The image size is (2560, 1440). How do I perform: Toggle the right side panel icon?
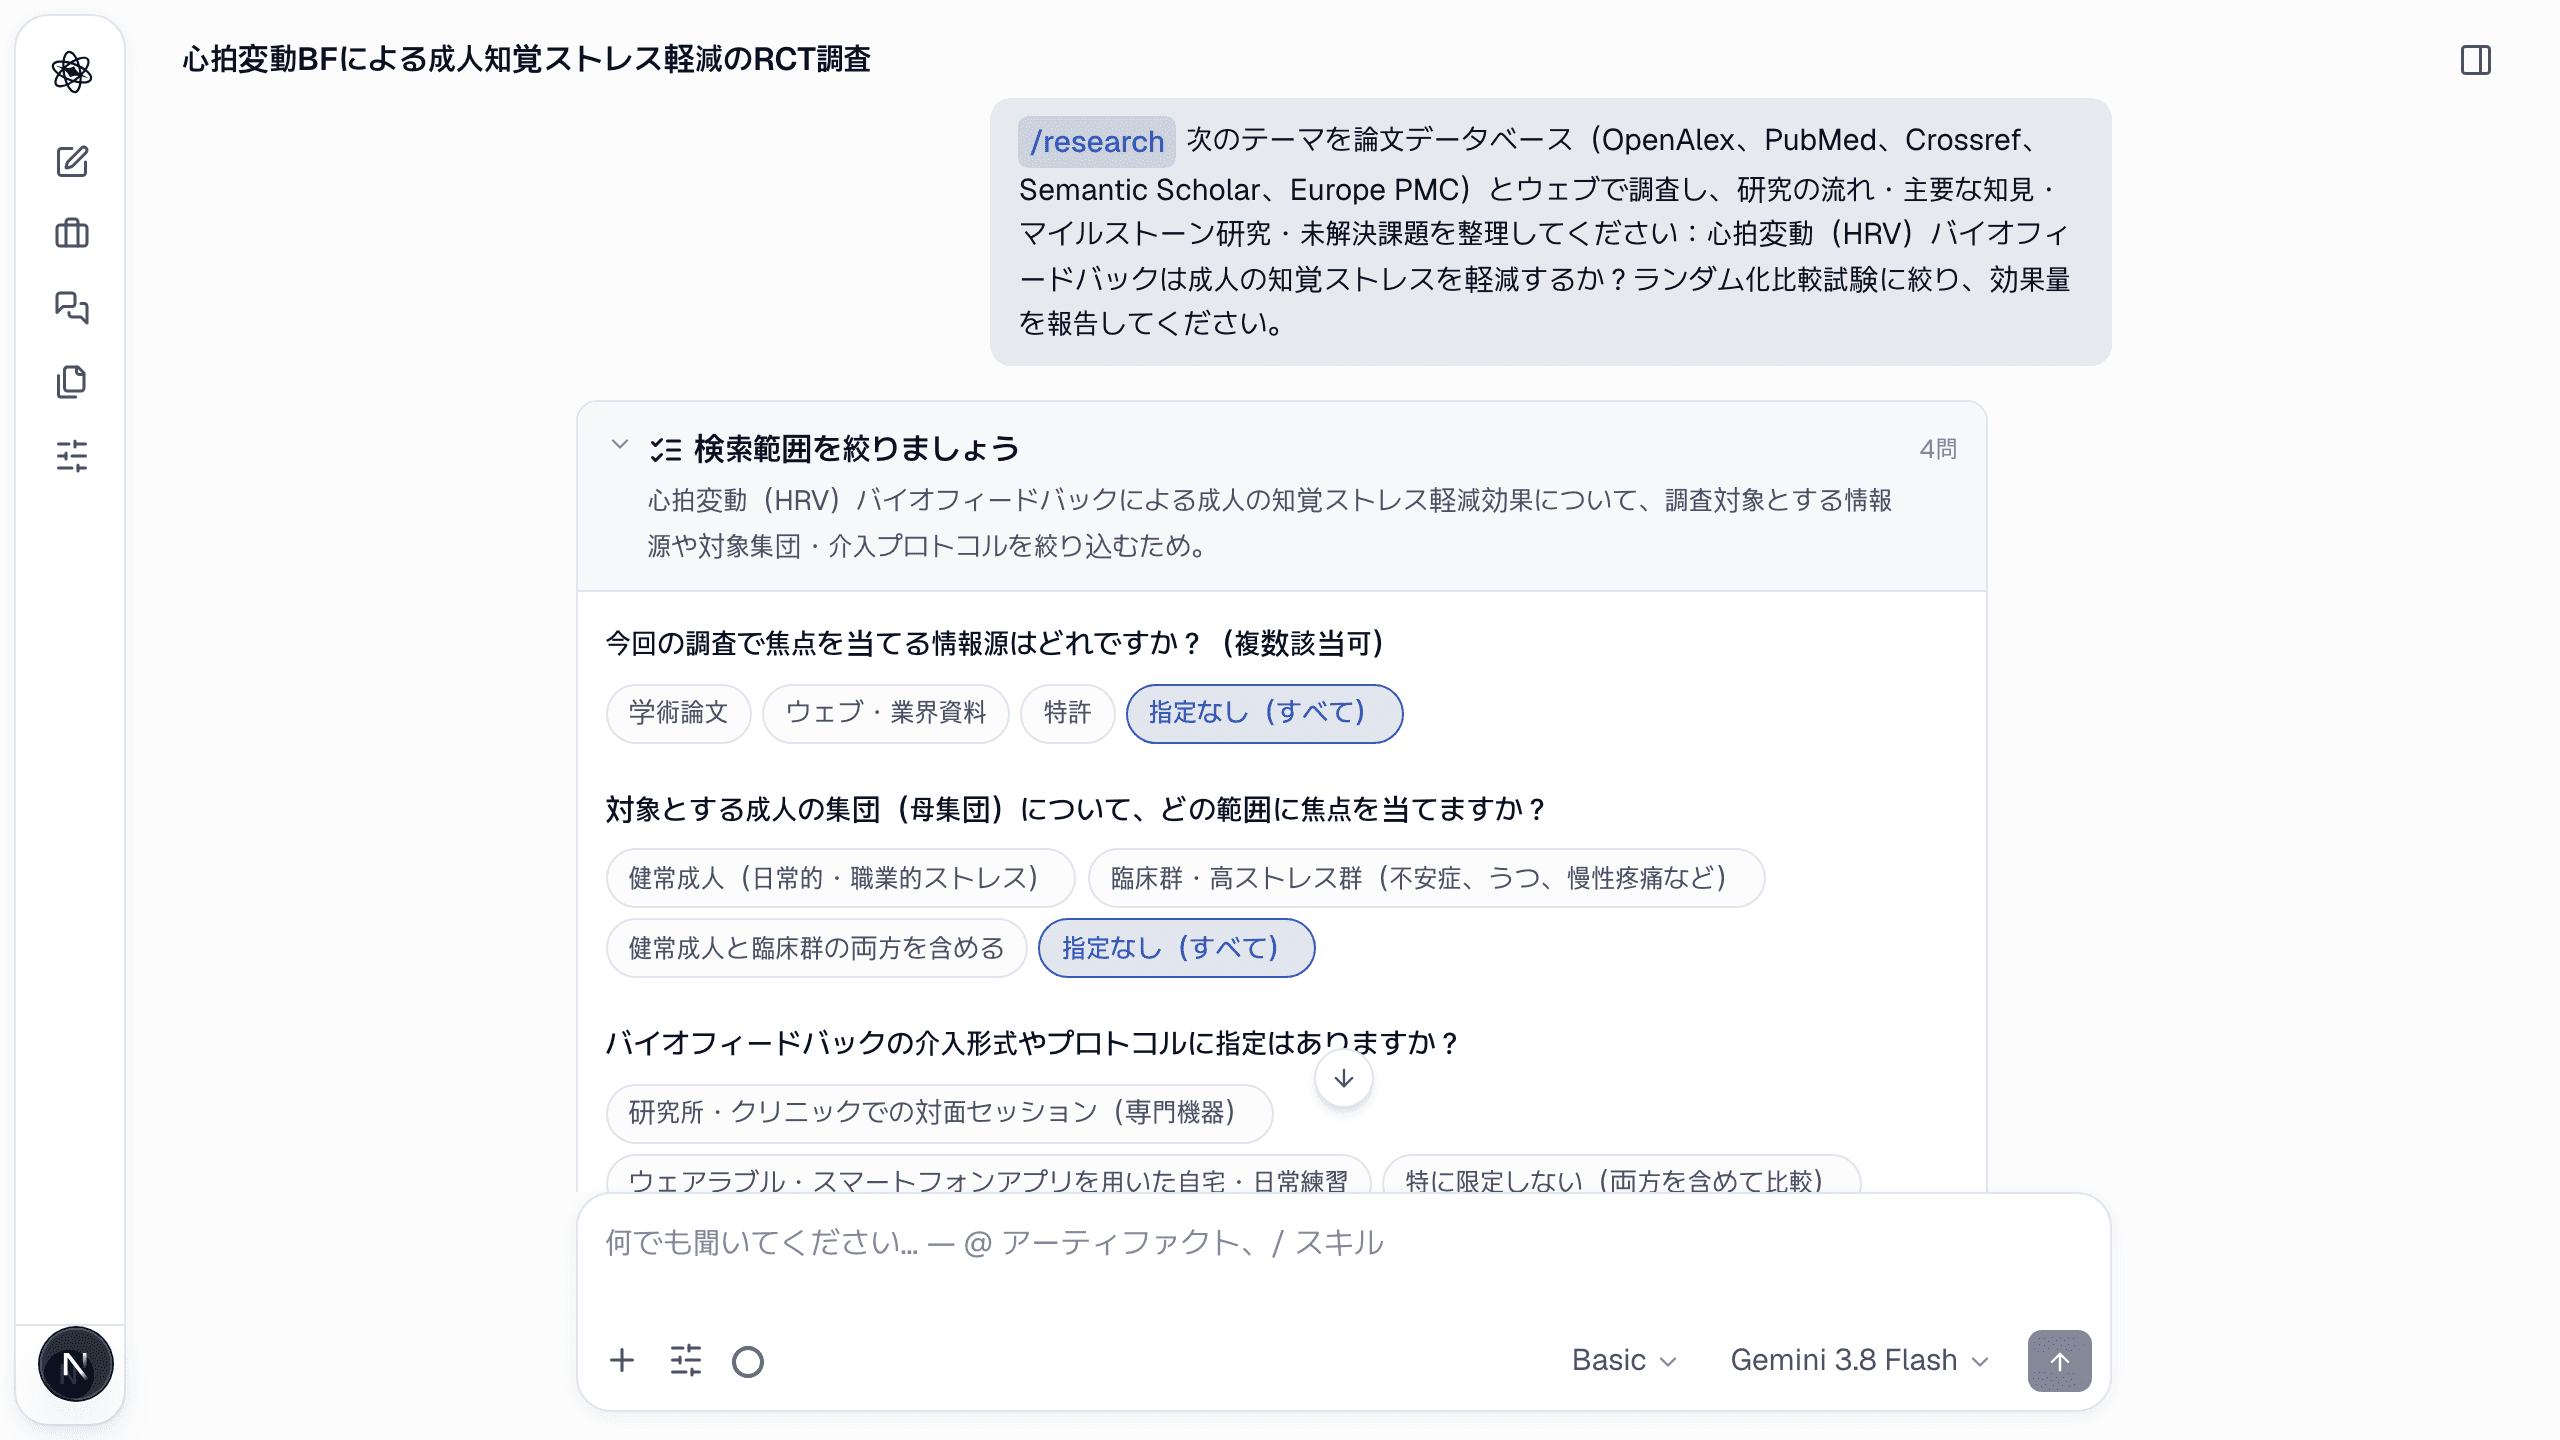pyautogui.click(x=2476, y=60)
